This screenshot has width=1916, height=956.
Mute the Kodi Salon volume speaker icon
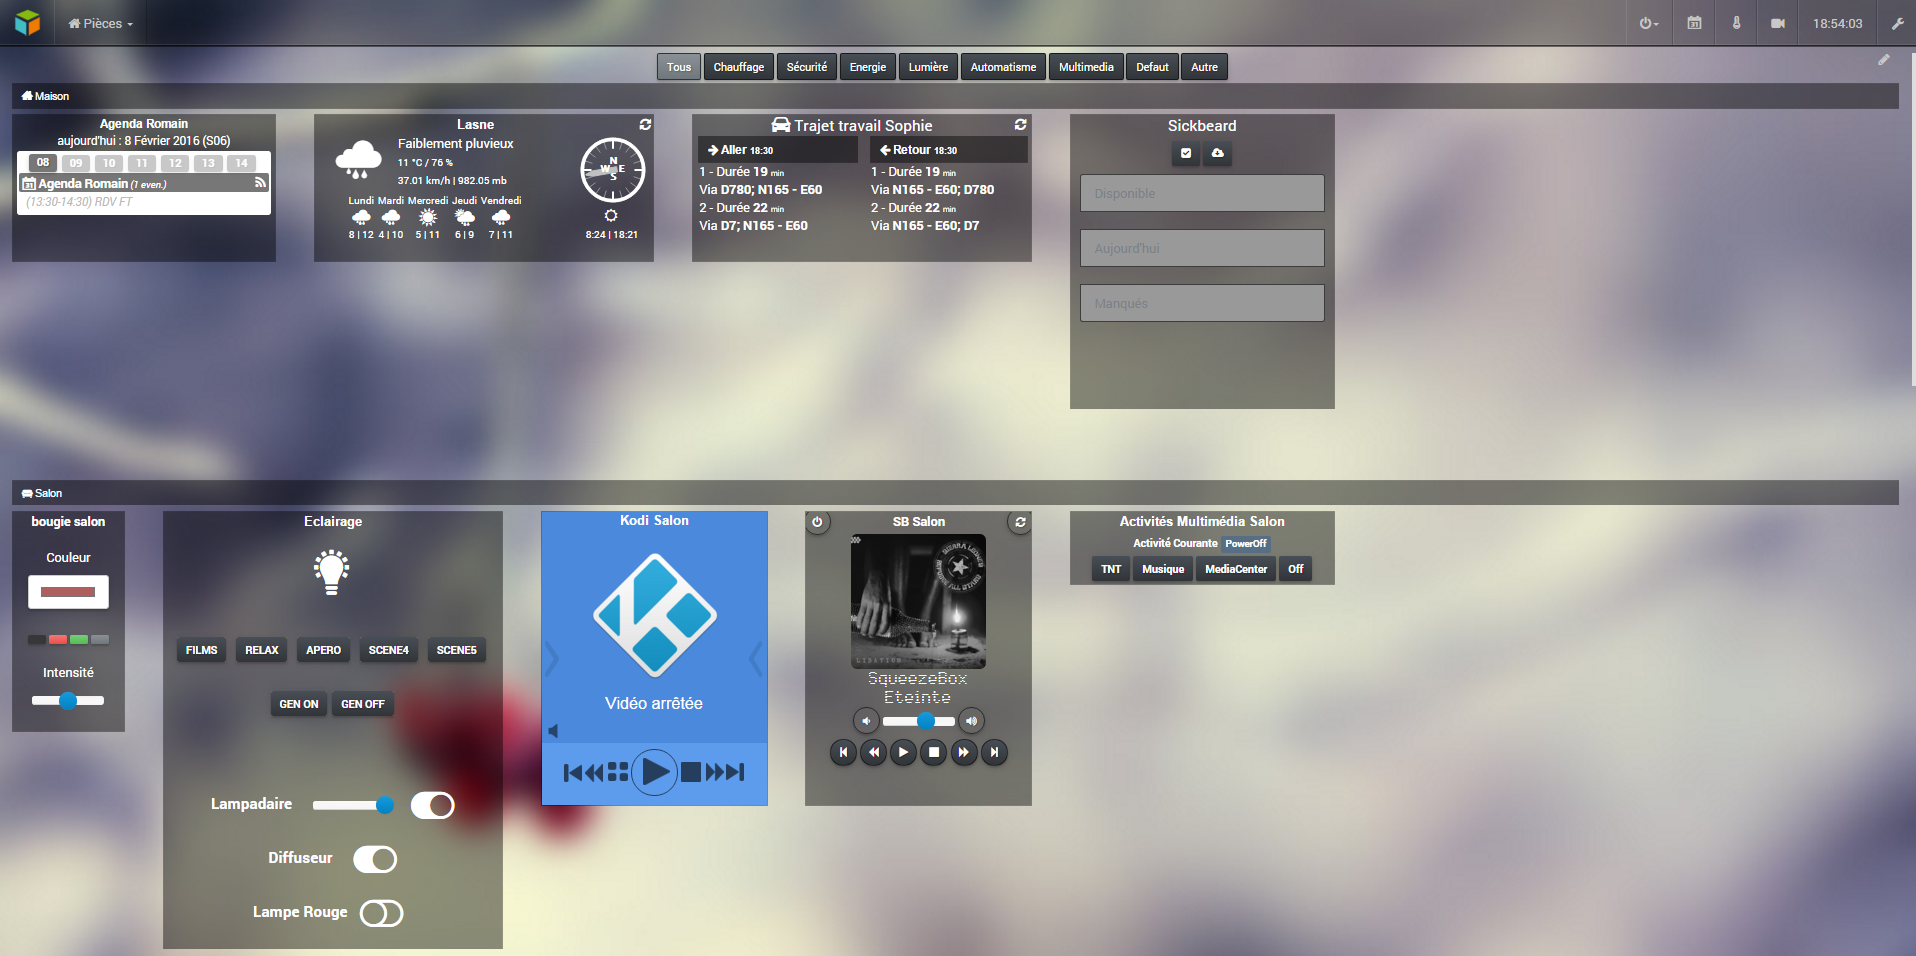point(553,731)
